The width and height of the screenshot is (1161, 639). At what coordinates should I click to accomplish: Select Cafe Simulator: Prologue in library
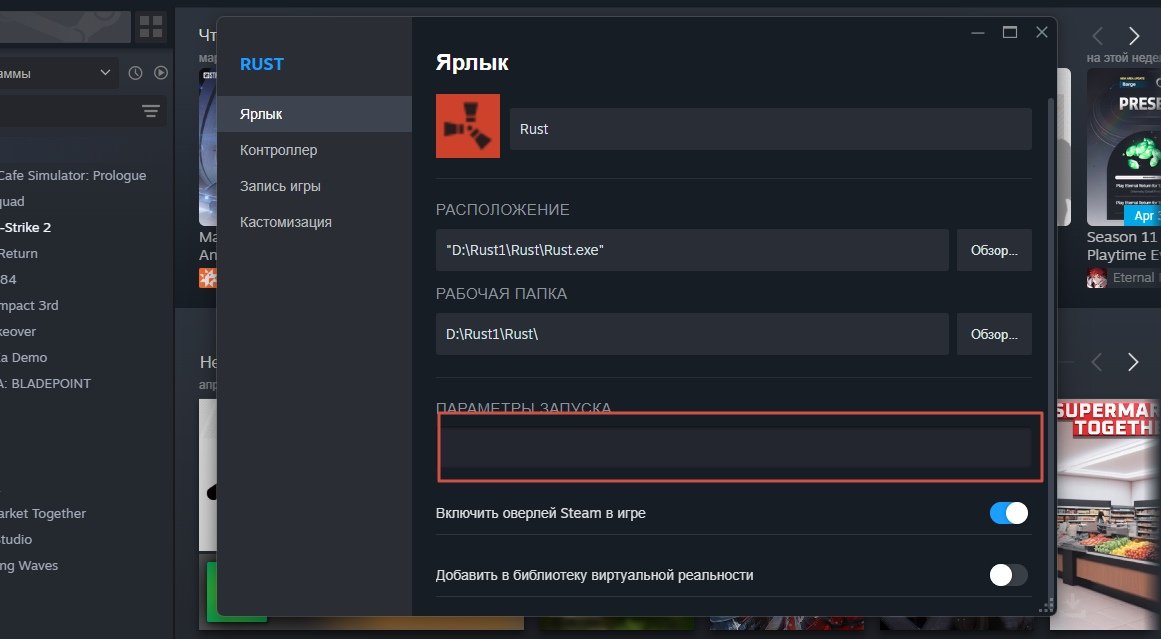click(73, 175)
